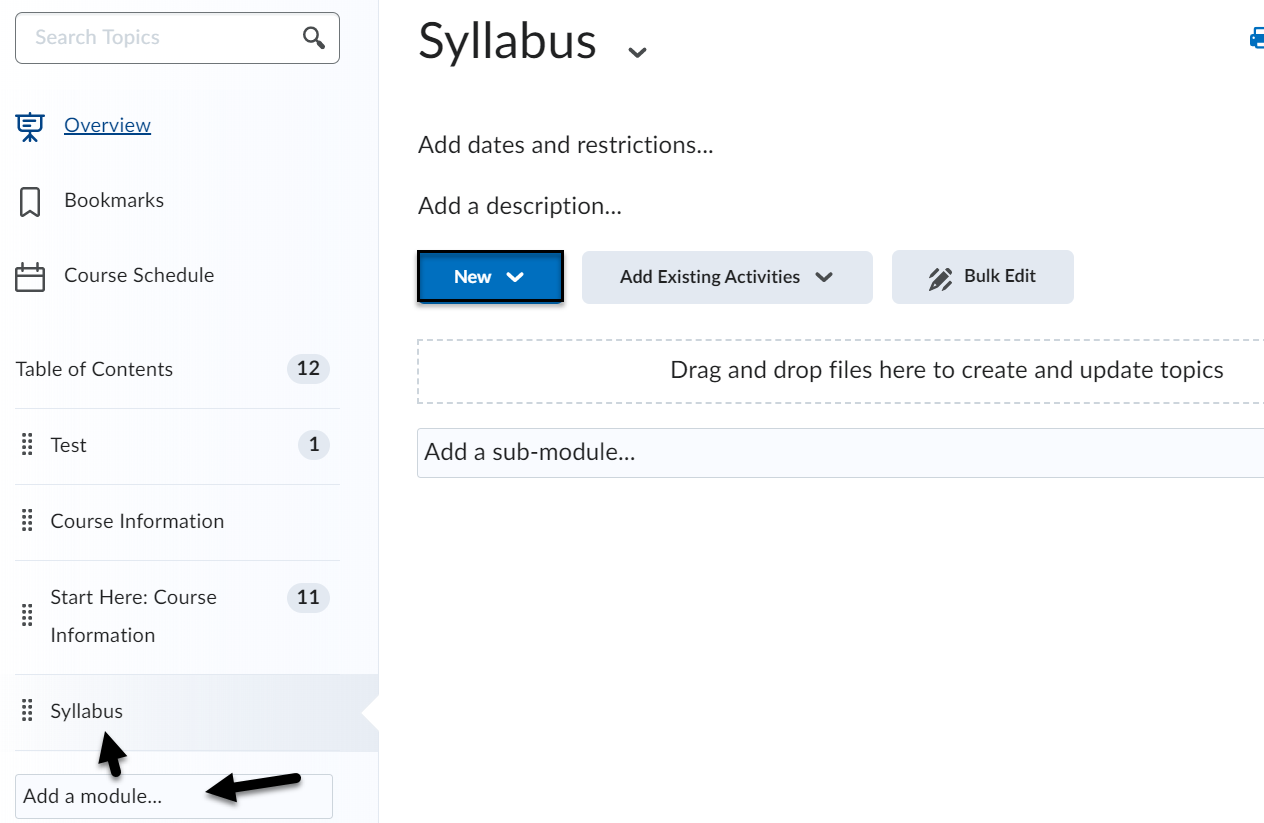
Task: Click the drag handle beside Course Information
Action: pos(27,521)
